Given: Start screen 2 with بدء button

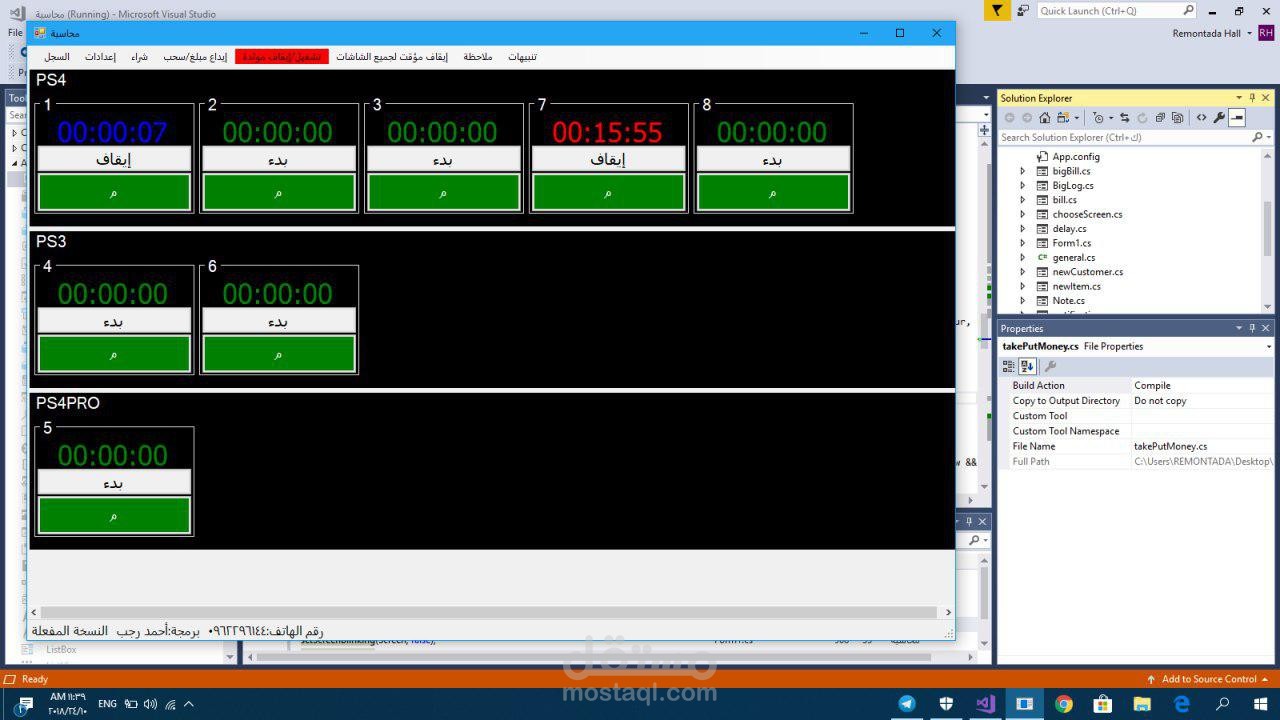Looking at the screenshot, I should click(x=279, y=158).
